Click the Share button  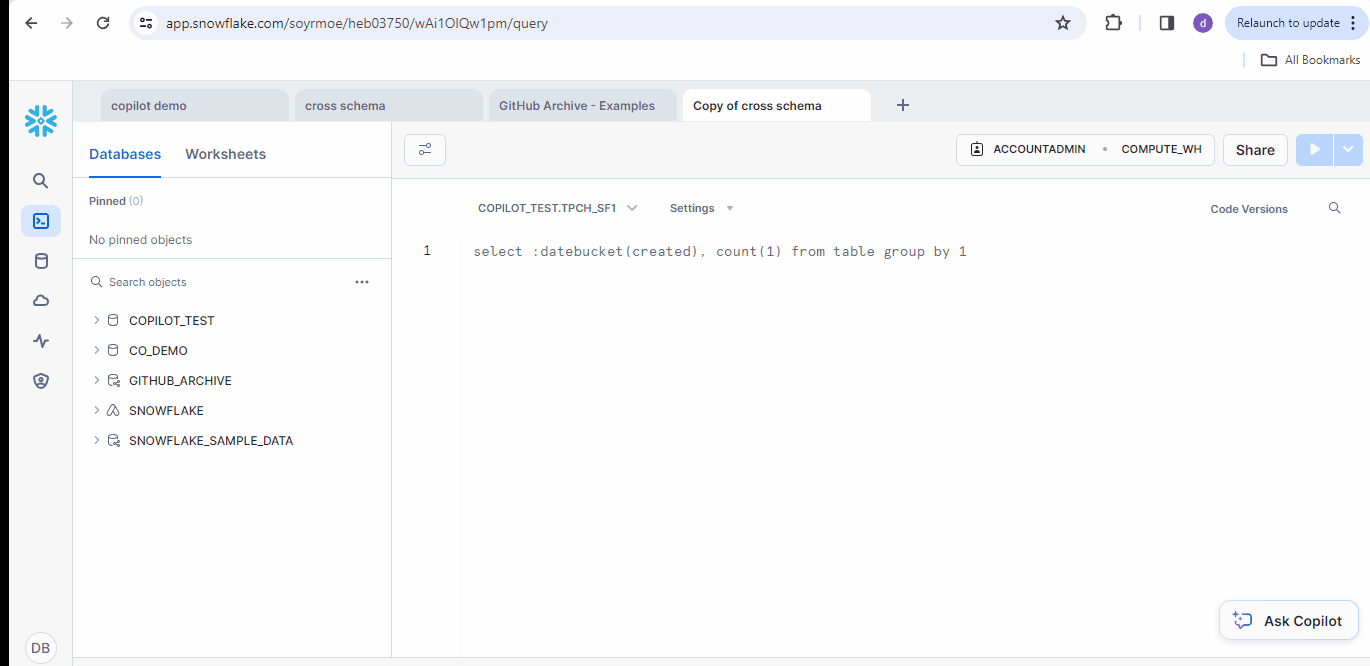1255,150
